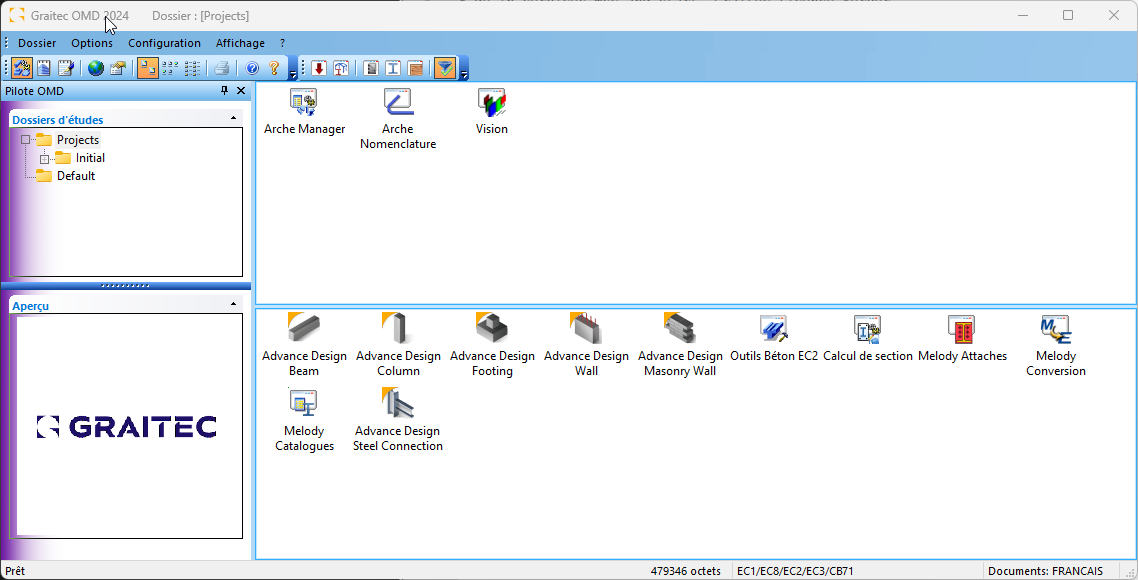Click Documents: FRANCAIS in status bar

coord(1045,571)
